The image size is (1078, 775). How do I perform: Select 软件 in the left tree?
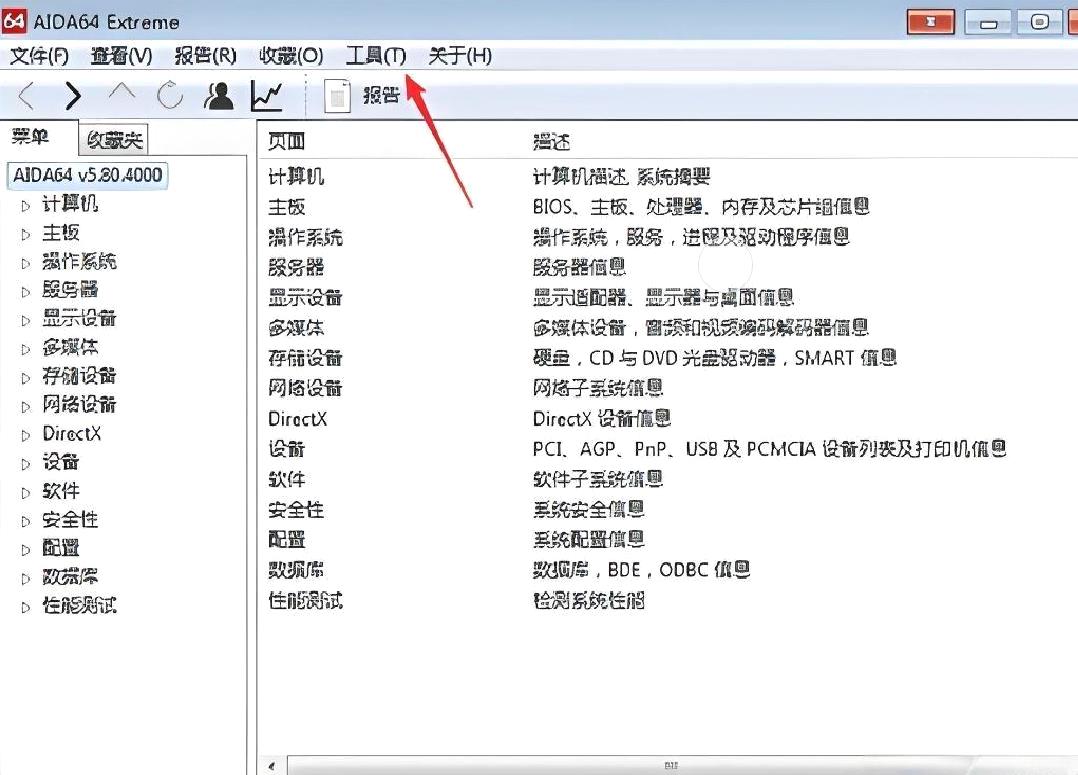point(60,490)
